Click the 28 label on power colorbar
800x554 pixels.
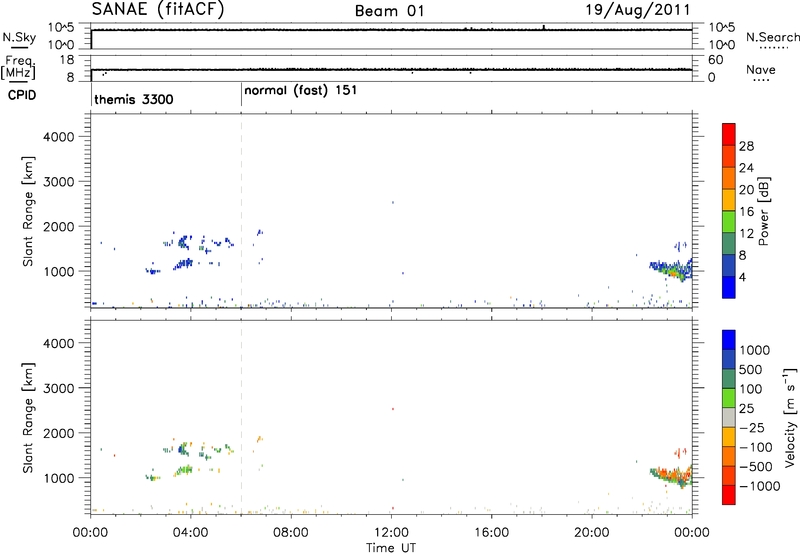746,146
